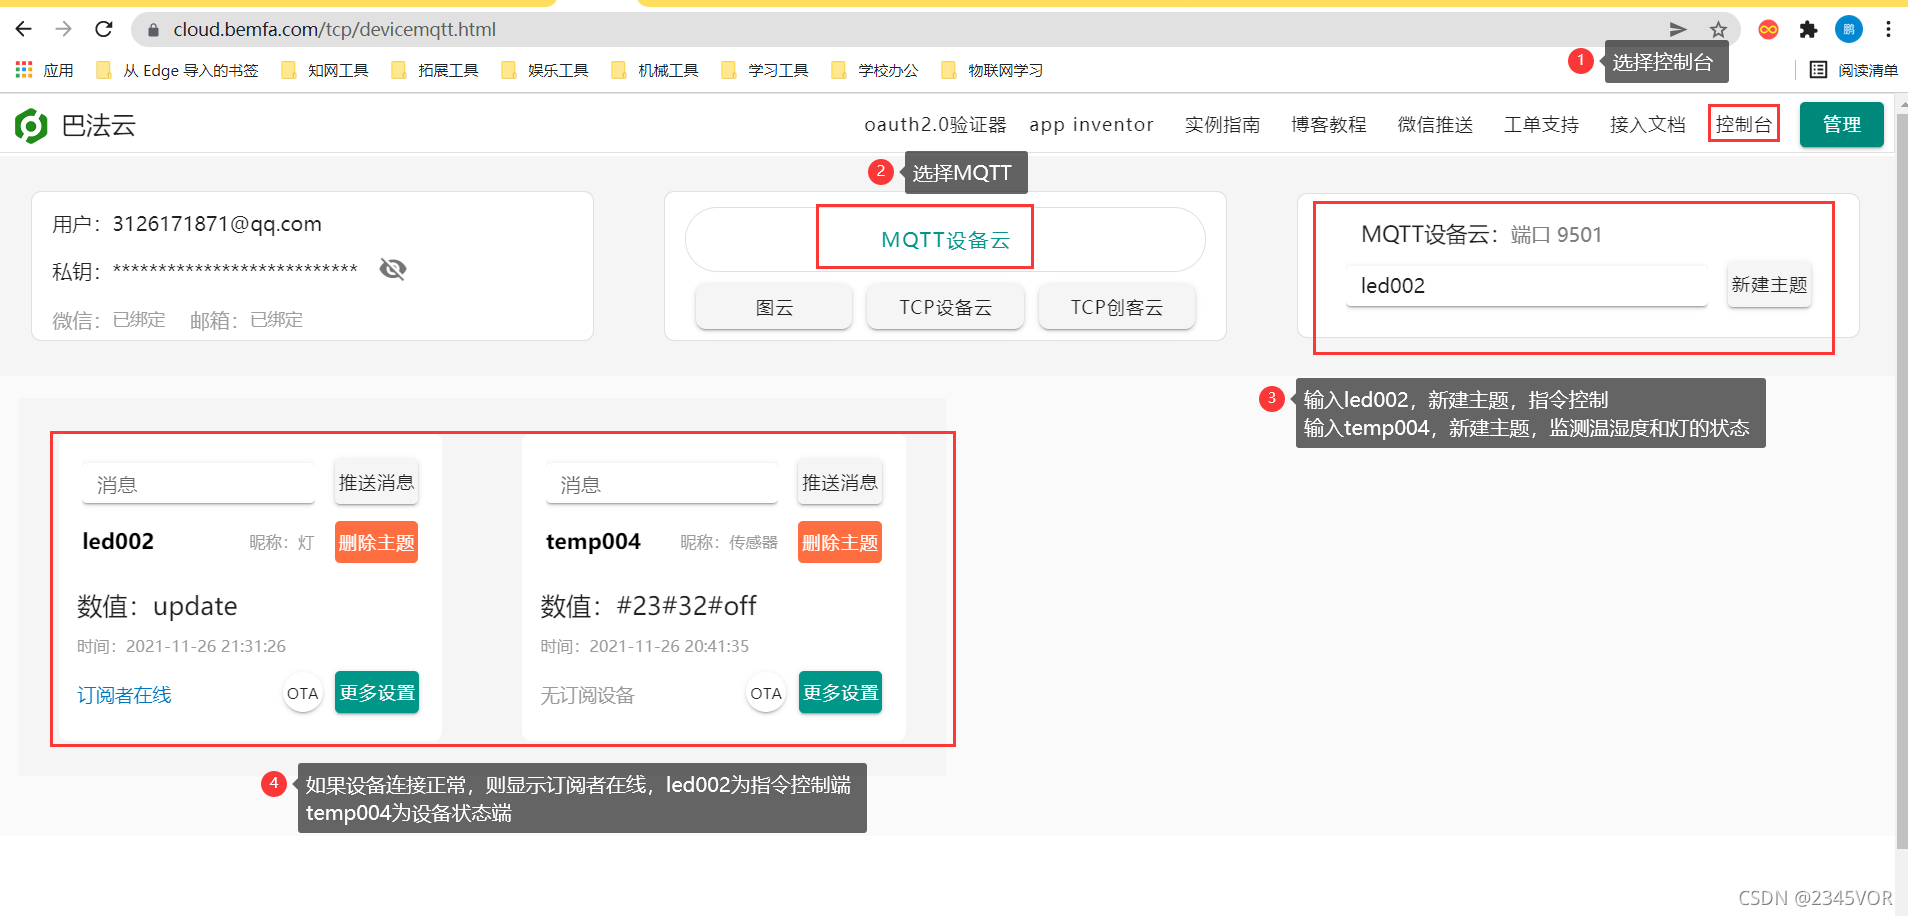Open Chrome's three-dot menu
This screenshot has height=916, width=1908.
click(1888, 30)
